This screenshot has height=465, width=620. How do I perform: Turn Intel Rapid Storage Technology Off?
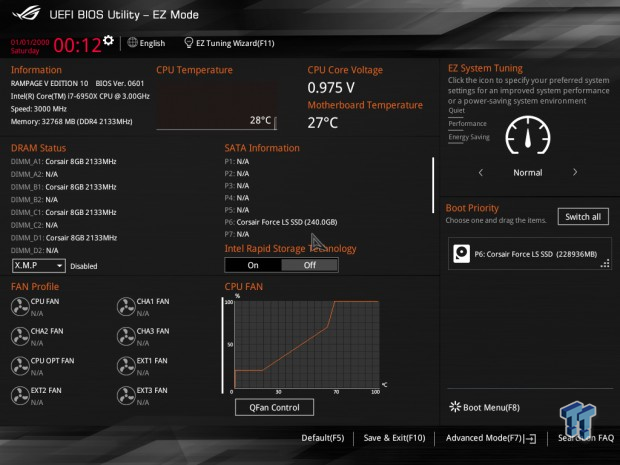[x=310, y=265]
